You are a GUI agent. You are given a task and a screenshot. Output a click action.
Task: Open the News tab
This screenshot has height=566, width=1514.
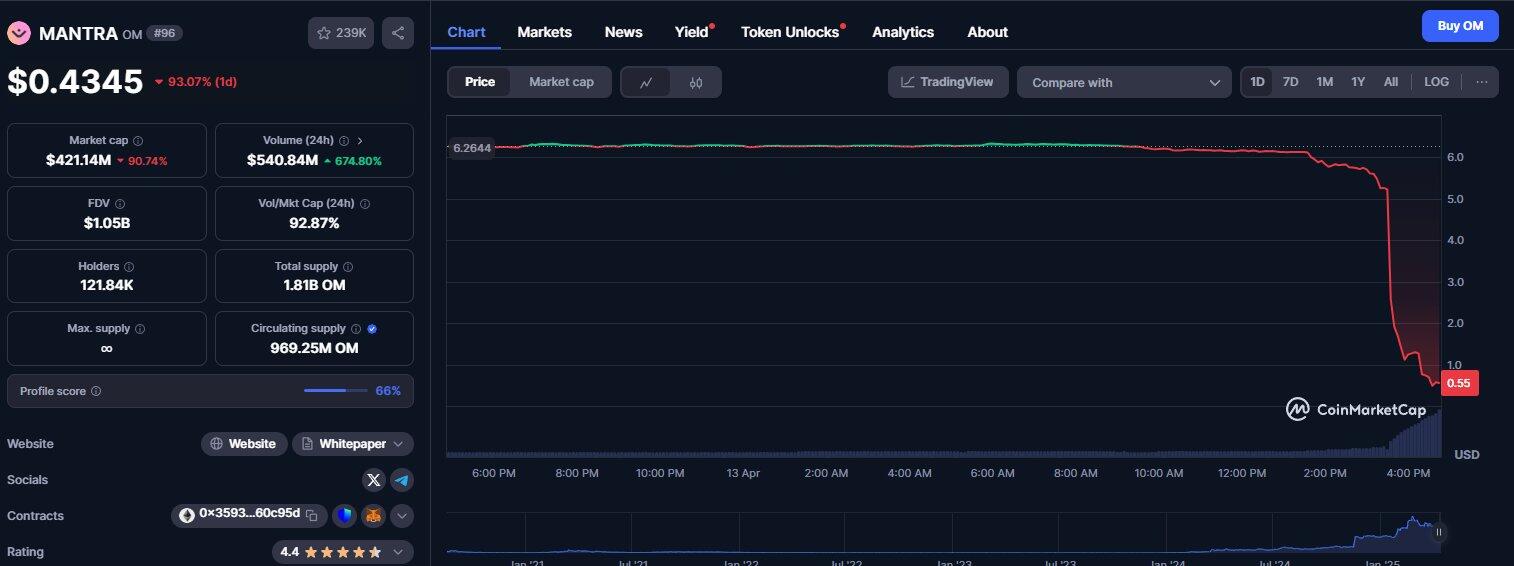[624, 32]
